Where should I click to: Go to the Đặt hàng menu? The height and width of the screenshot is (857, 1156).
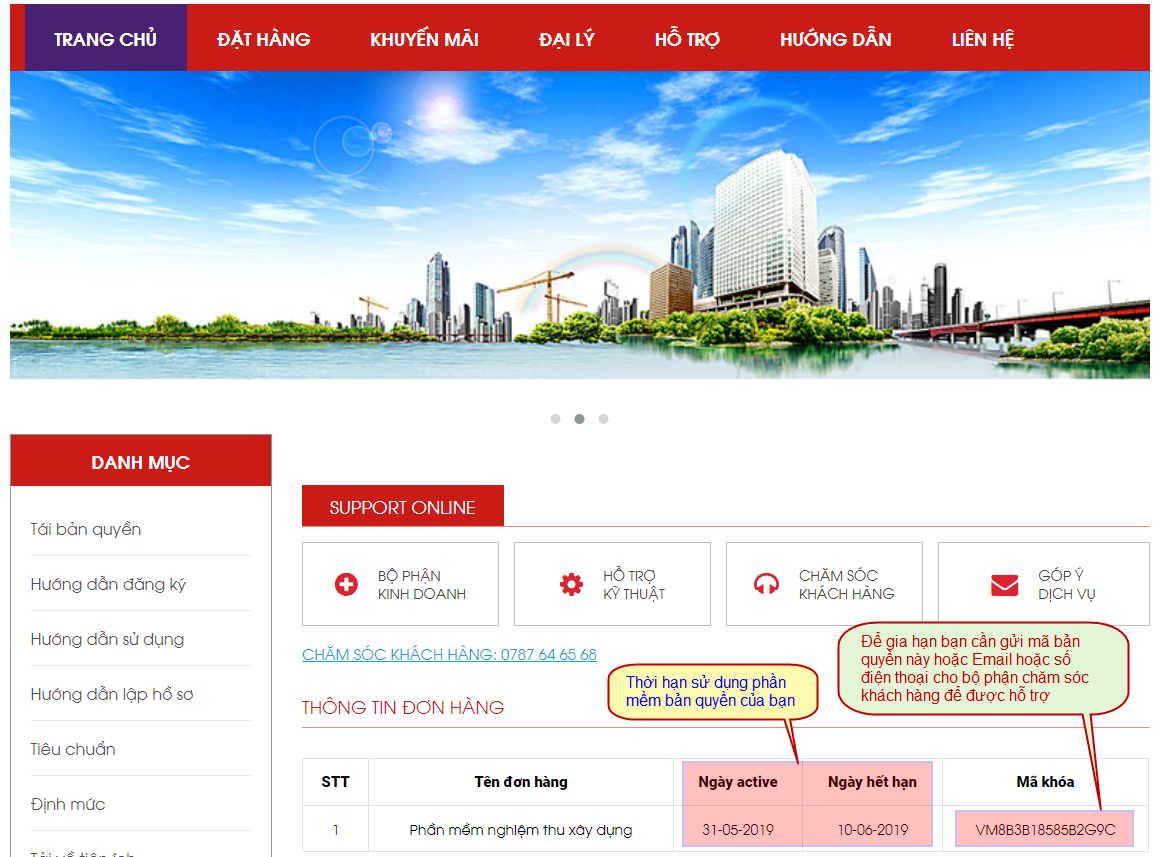pos(263,39)
